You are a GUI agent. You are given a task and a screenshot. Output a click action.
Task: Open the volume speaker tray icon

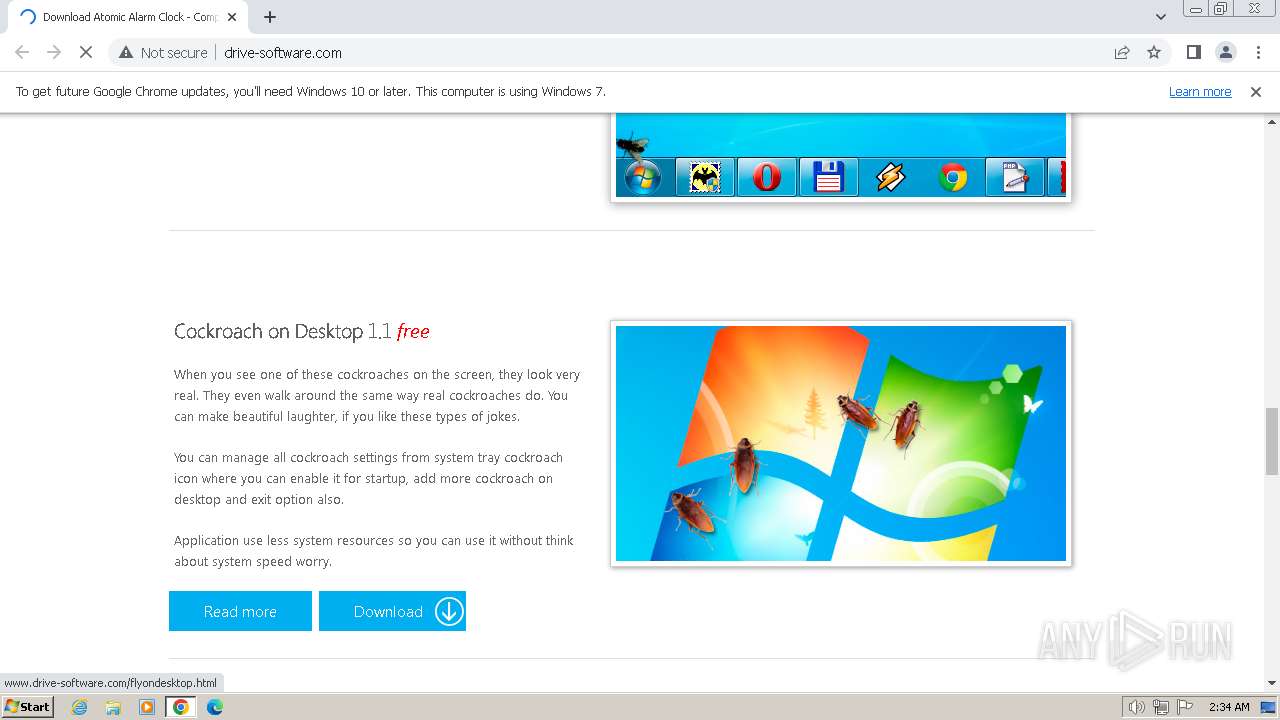pos(1137,707)
